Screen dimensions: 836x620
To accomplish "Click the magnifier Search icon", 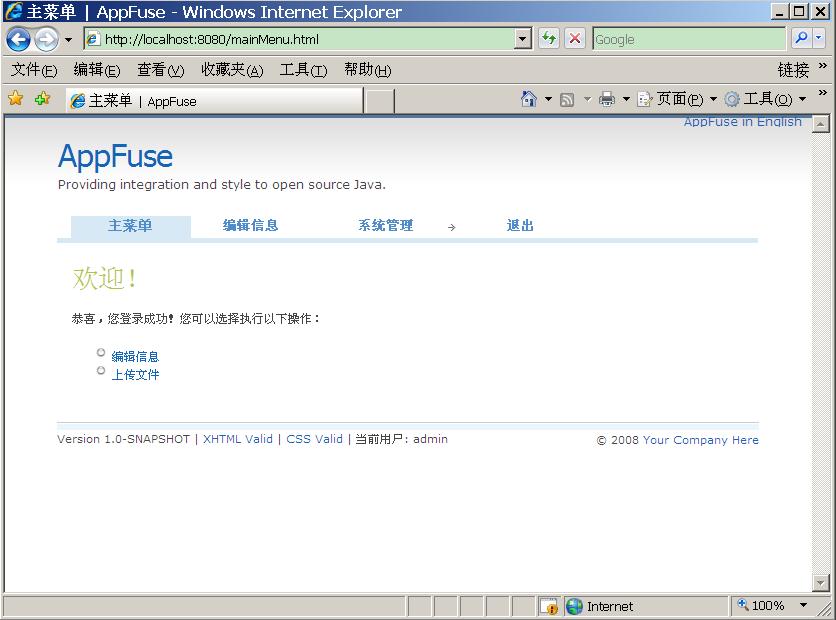I will pyautogui.click(x=801, y=38).
